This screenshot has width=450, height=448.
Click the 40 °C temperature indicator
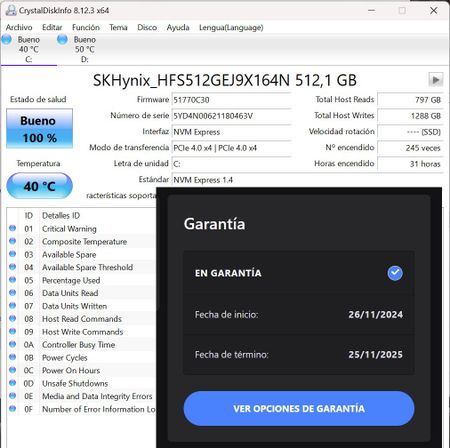tap(39, 186)
